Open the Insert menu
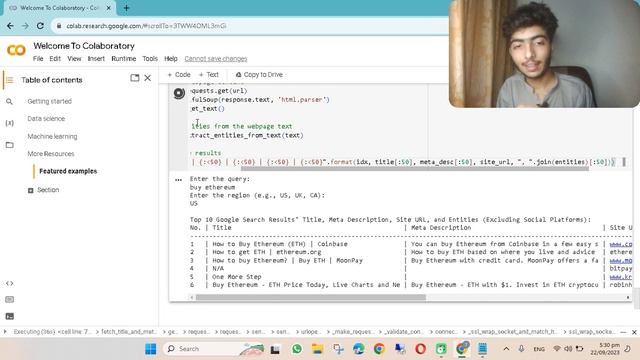The width and height of the screenshot is (640, 360). click(x=96, y=59)
